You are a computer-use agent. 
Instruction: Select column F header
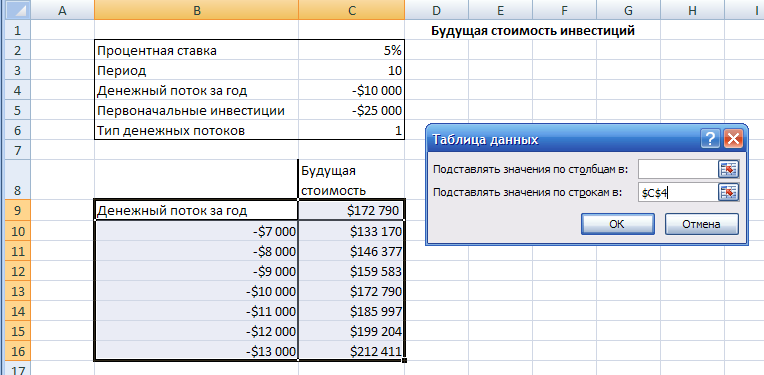pyautogui.click(x=564, y=10)
